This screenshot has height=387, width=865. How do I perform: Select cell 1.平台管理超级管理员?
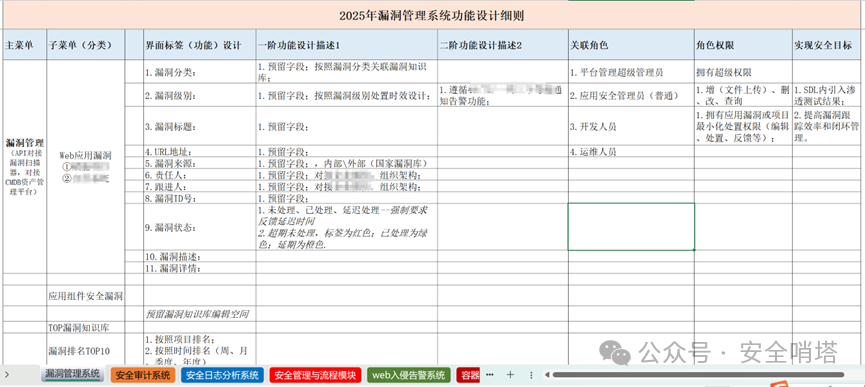click(632, 72)
